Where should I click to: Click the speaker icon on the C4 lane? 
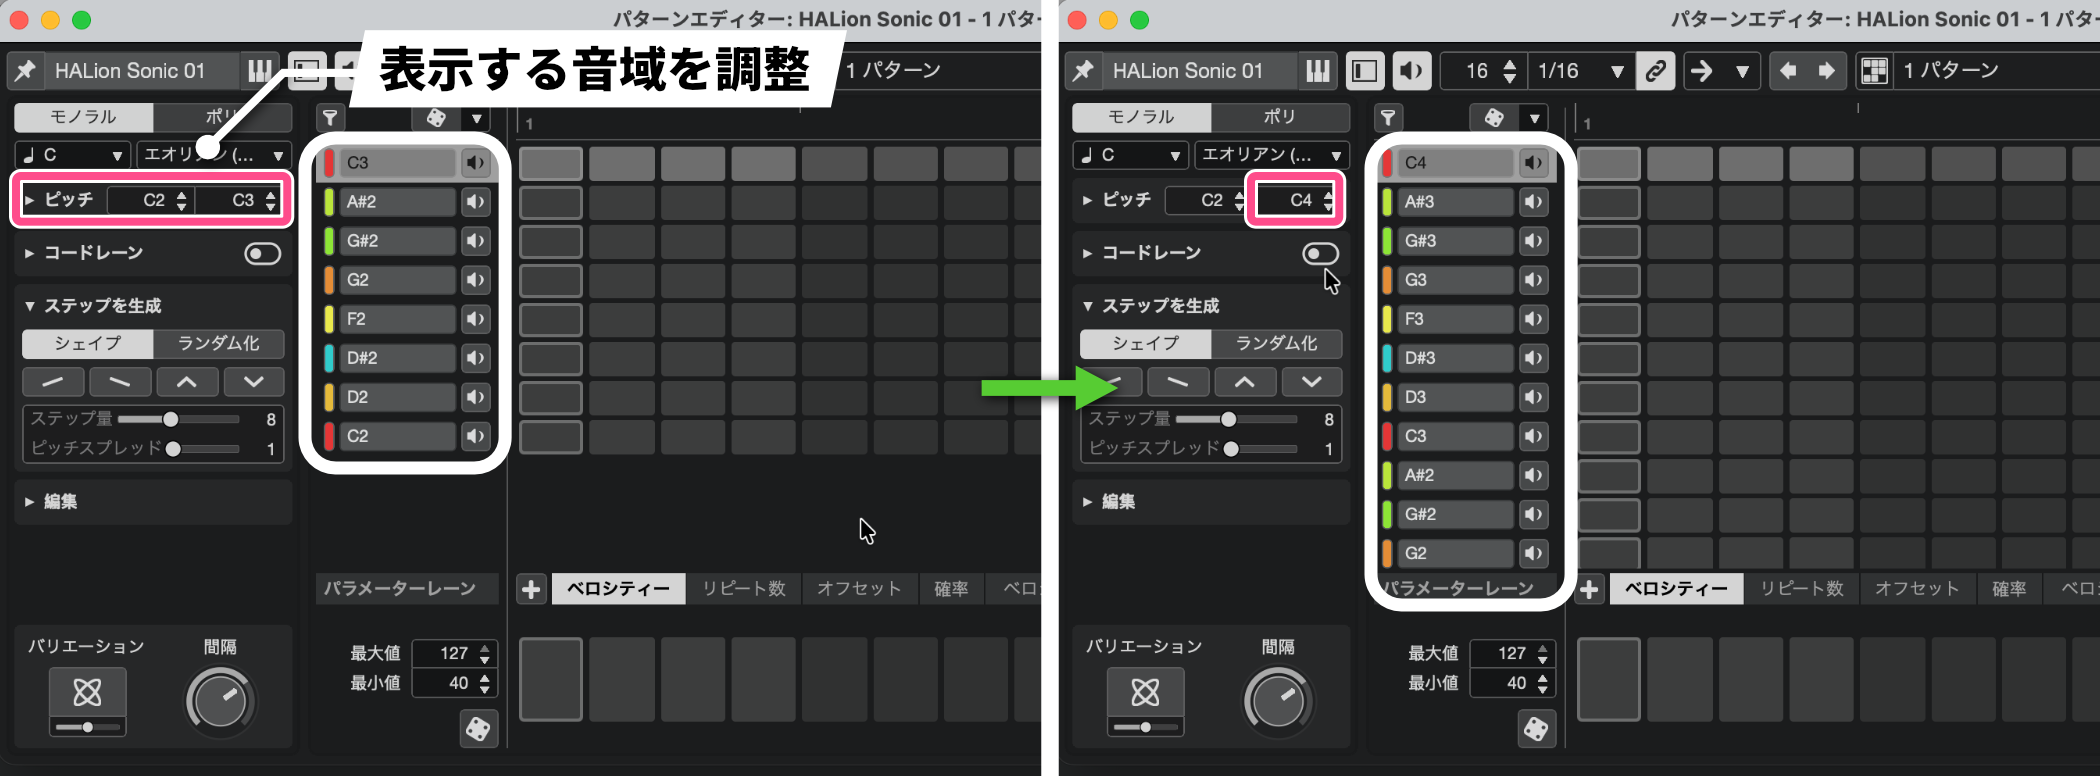(x=1532, y=163)
